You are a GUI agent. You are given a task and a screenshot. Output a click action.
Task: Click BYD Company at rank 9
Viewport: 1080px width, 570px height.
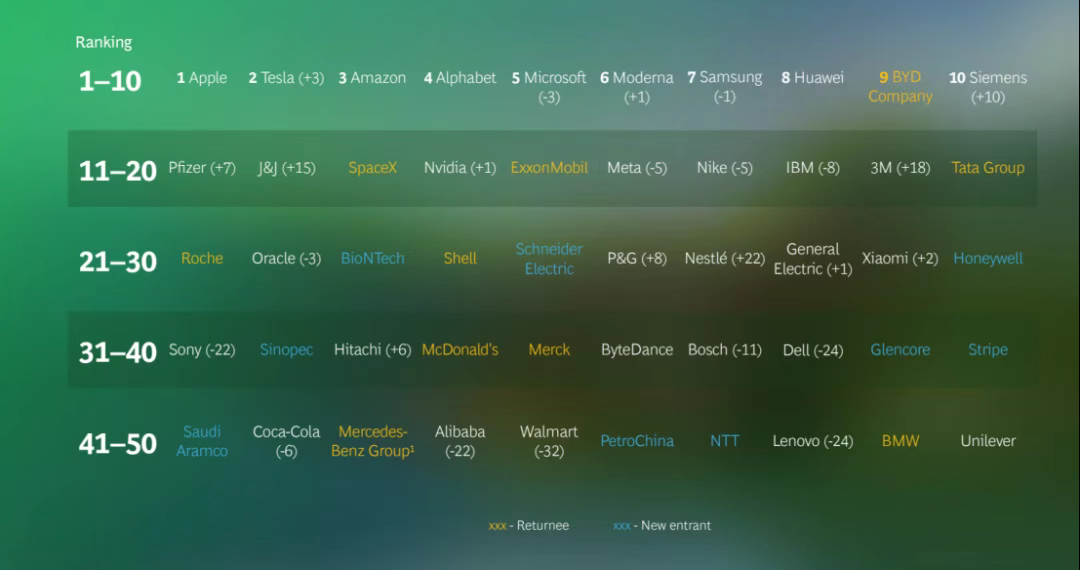point(900,87)
